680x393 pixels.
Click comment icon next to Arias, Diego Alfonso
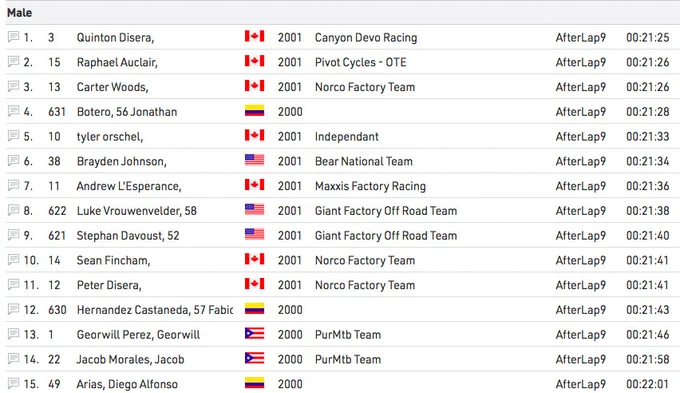point(13,383)
